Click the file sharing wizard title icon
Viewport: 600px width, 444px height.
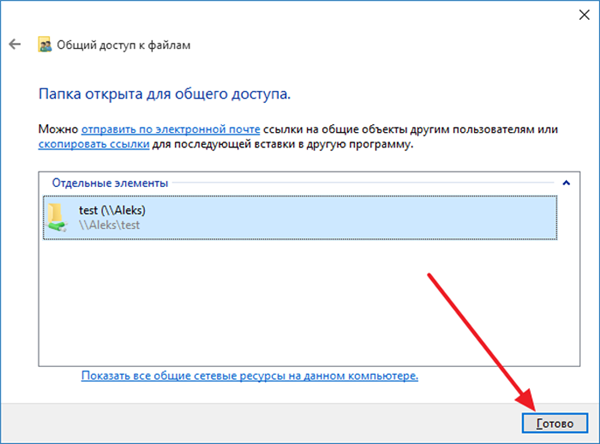pos(45,44)
